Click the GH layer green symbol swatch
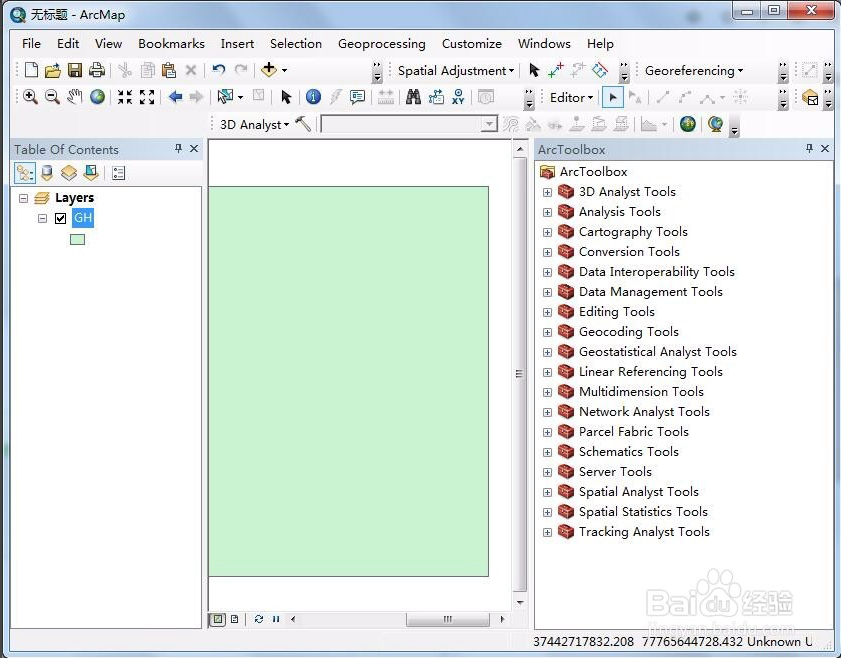The height and width of the screenshot is (658, 841). coord(77,239)
